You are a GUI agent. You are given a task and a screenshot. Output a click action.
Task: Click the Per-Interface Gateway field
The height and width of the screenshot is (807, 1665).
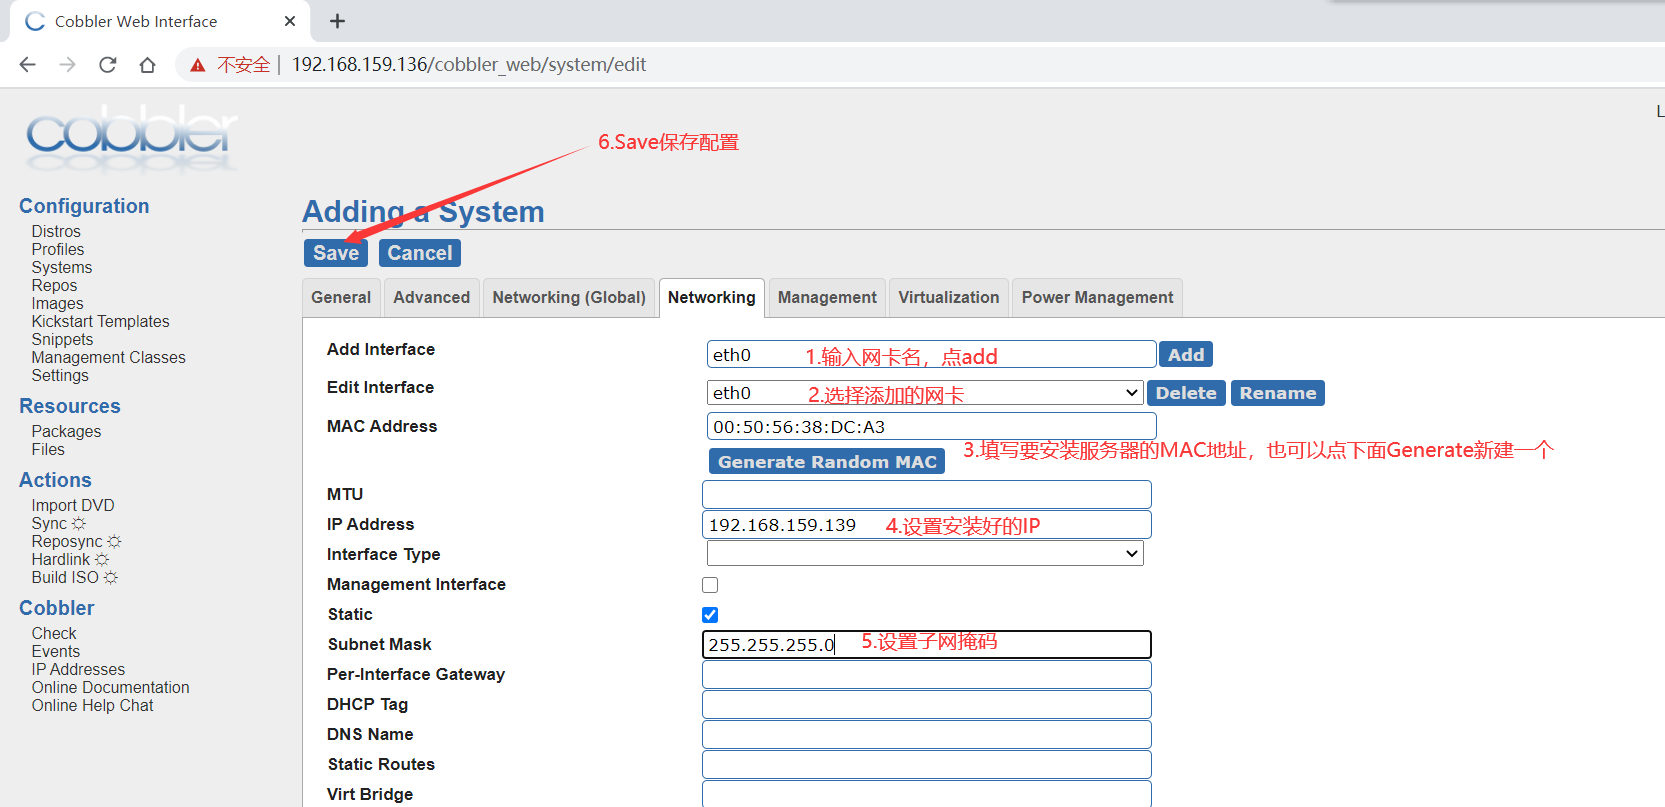[927, 674]
